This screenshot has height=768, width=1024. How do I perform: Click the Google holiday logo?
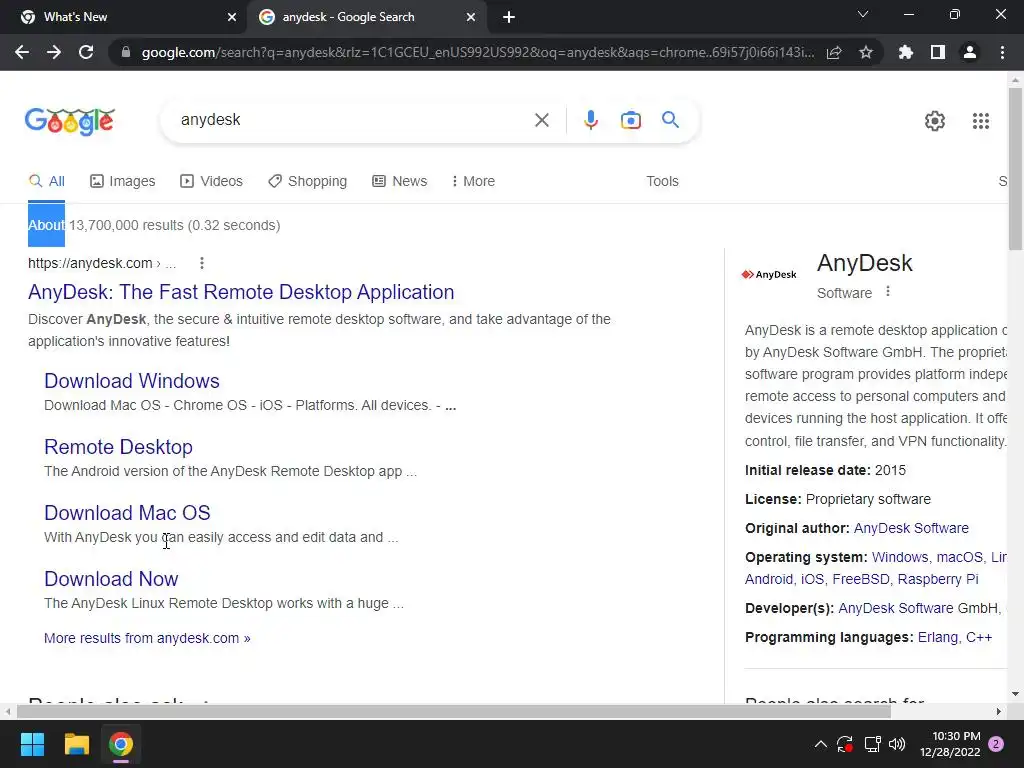coord(70,121)
